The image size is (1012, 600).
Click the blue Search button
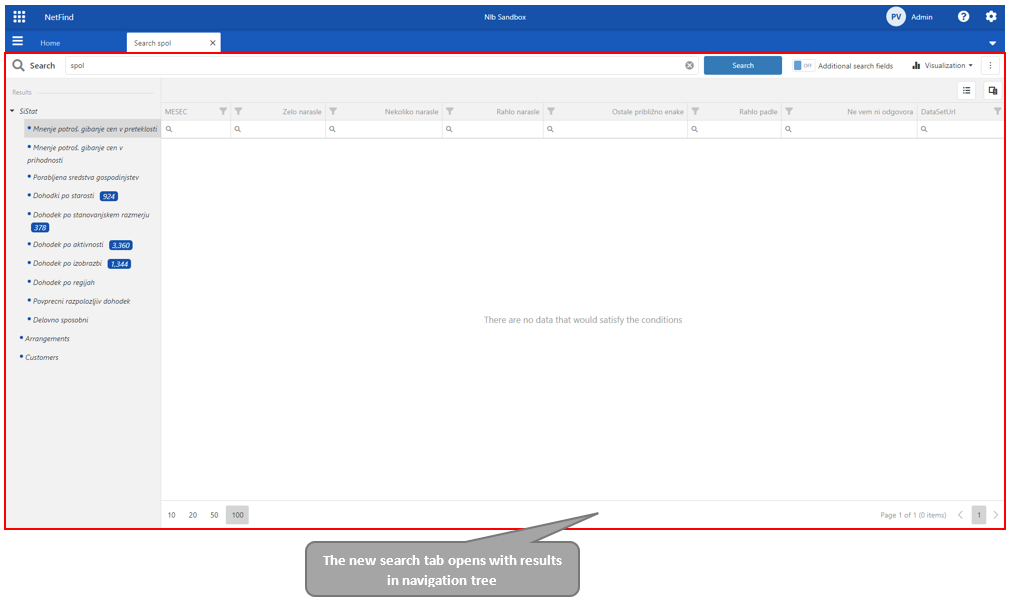click(x=742, y=66)
